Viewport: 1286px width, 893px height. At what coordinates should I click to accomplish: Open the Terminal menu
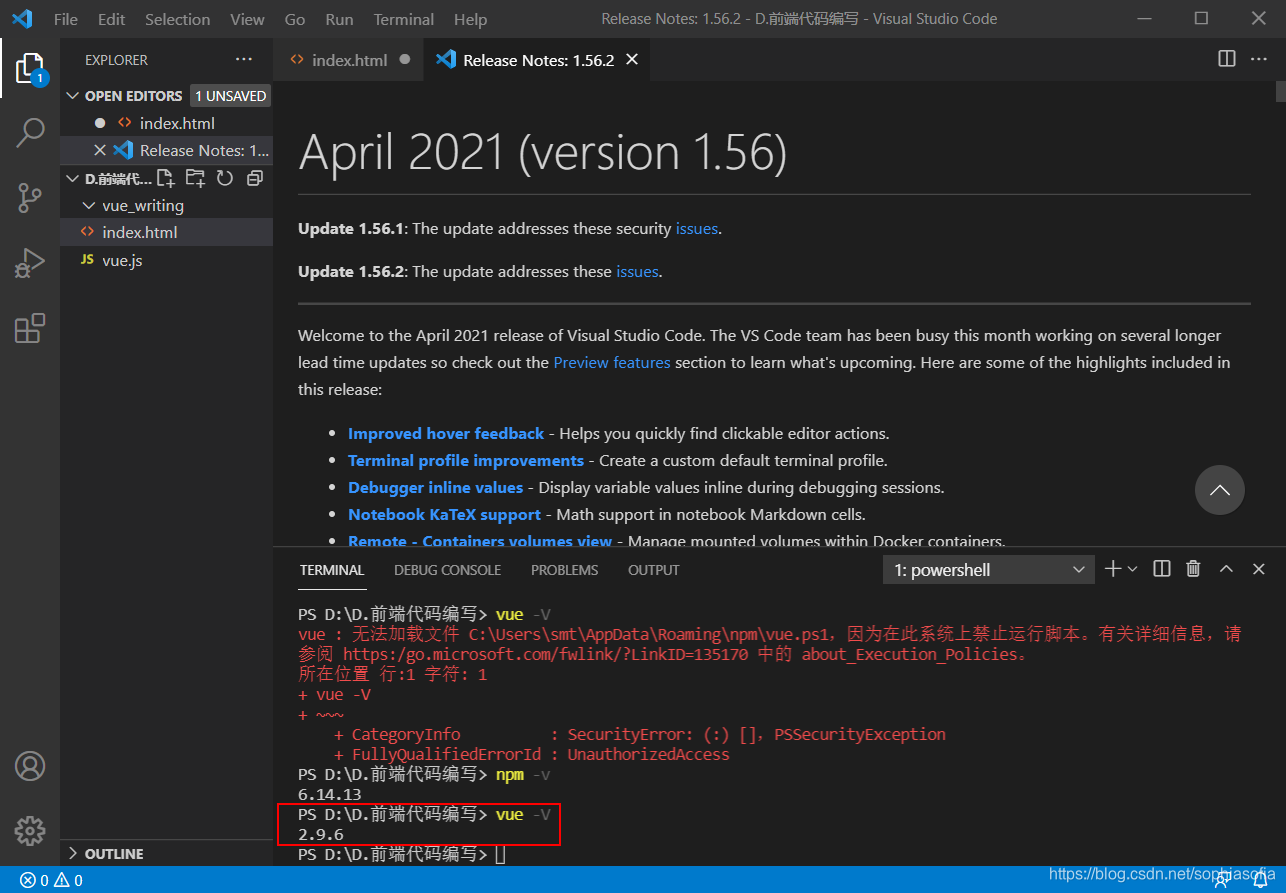tap(403, 18)
